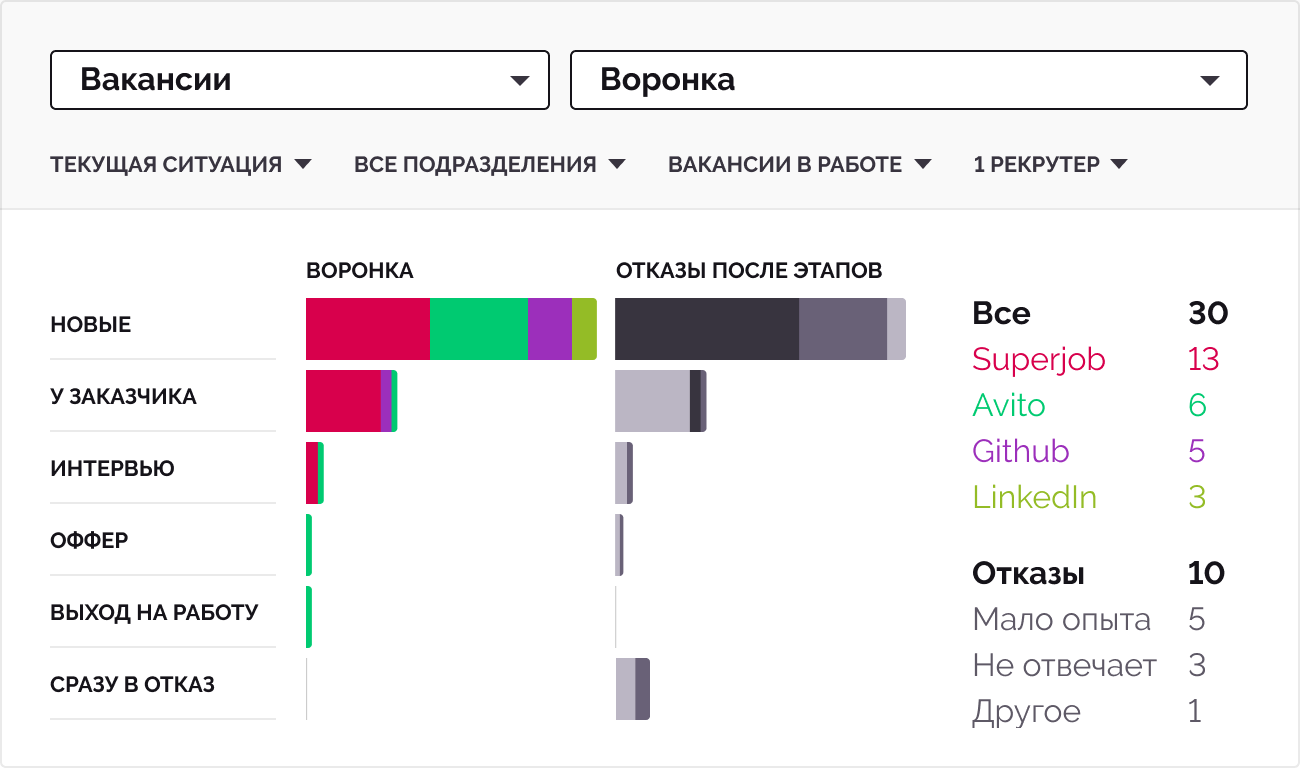The width and height of the screenshot is (1300, 768).
Task: Select the LinkedIn source in legend
Action: click(1034, 497)
